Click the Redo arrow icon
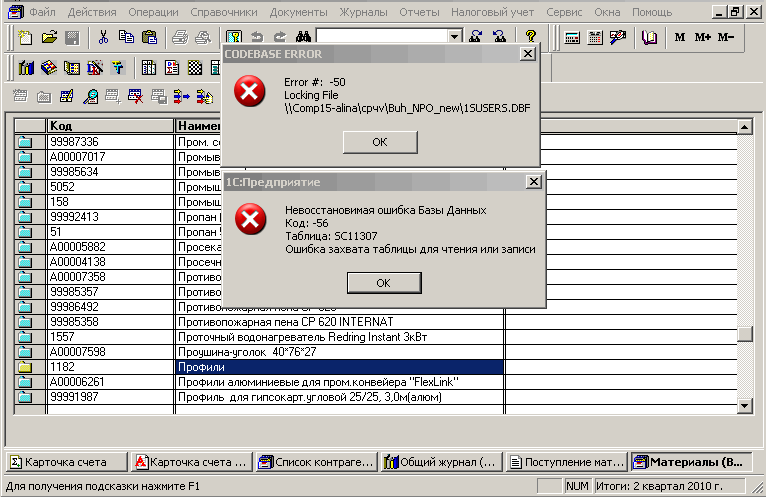 coord(280,37)
